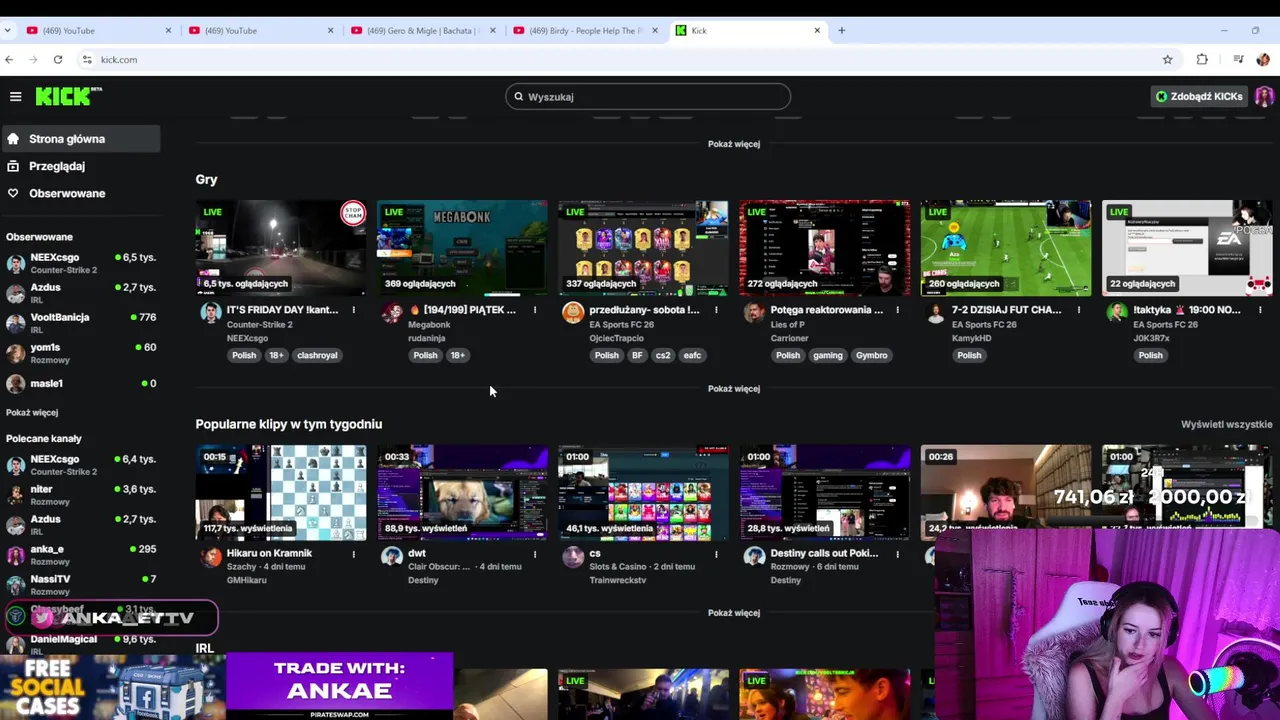The image size is (1280, 720).
Task: Open EA Sports FC pack stream thumbnail
Action: [643, 248]
